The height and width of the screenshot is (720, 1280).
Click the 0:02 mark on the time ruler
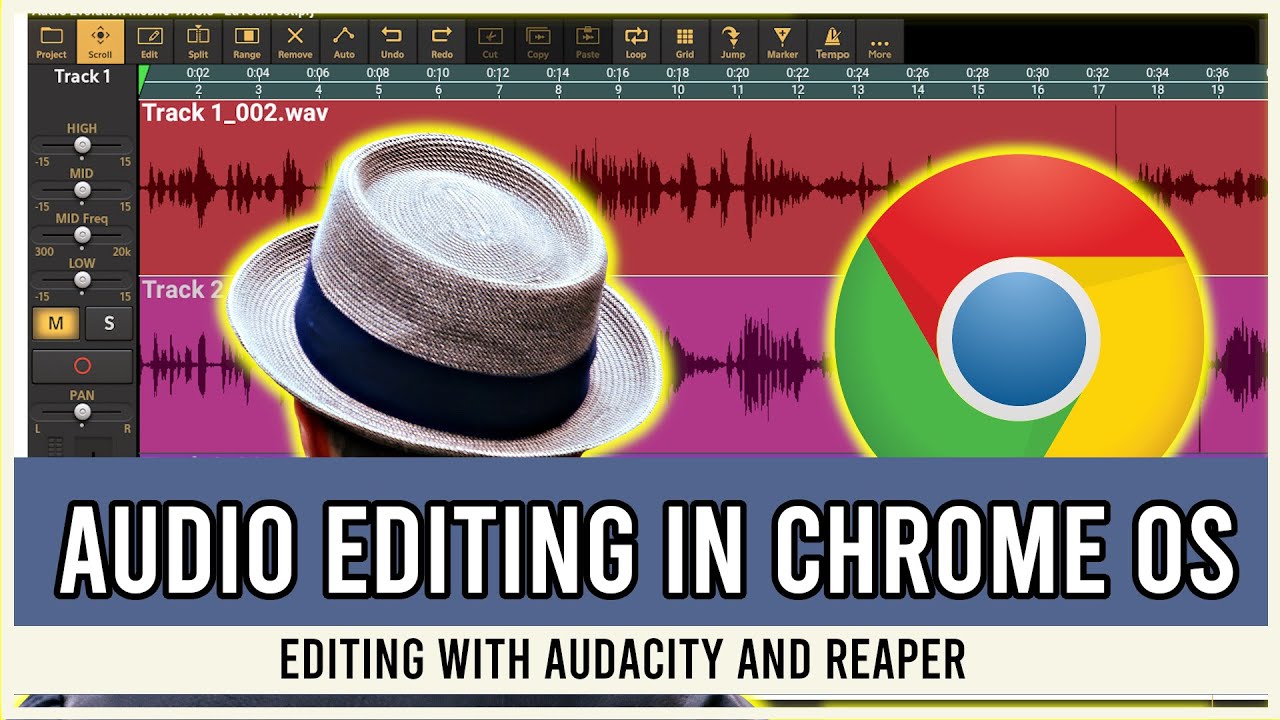[198, 73]
